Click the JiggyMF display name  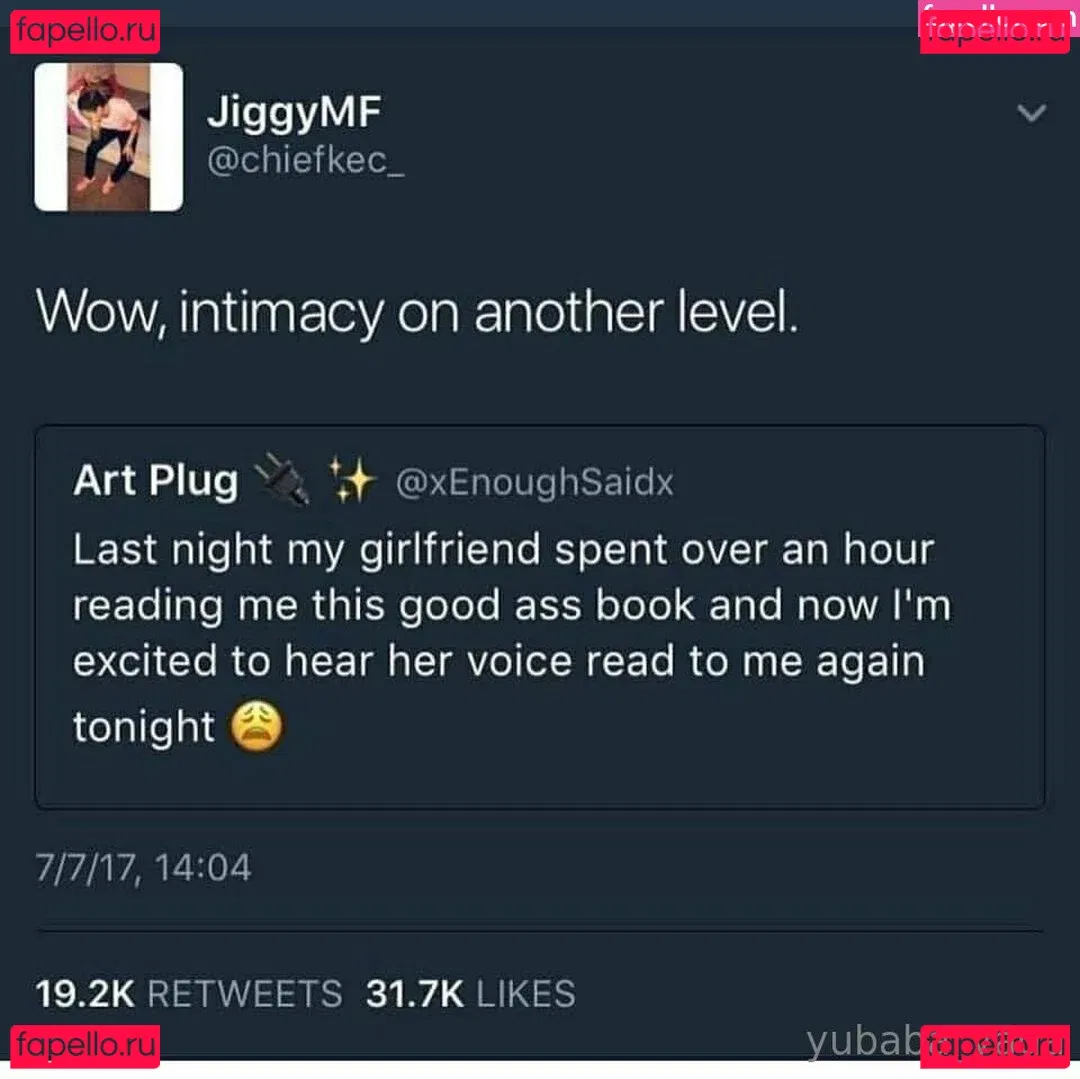tap(294, 114)
